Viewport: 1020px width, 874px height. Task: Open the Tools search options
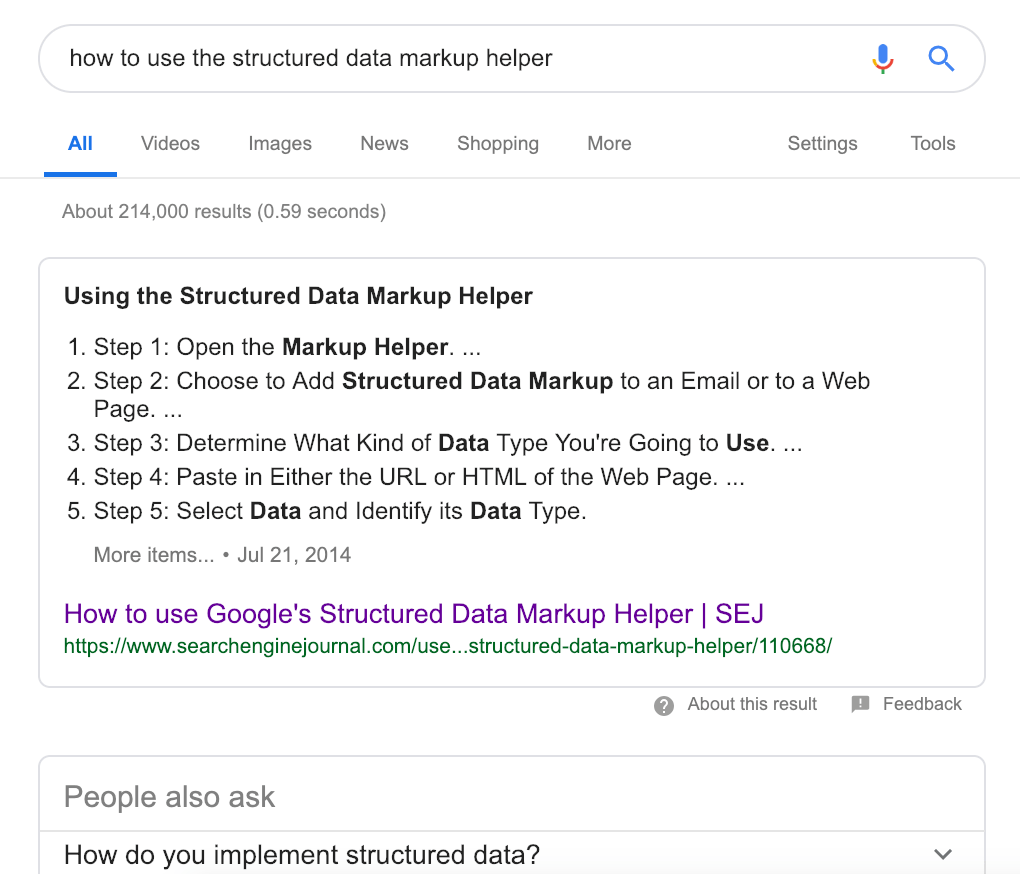(x=932, y=144)
